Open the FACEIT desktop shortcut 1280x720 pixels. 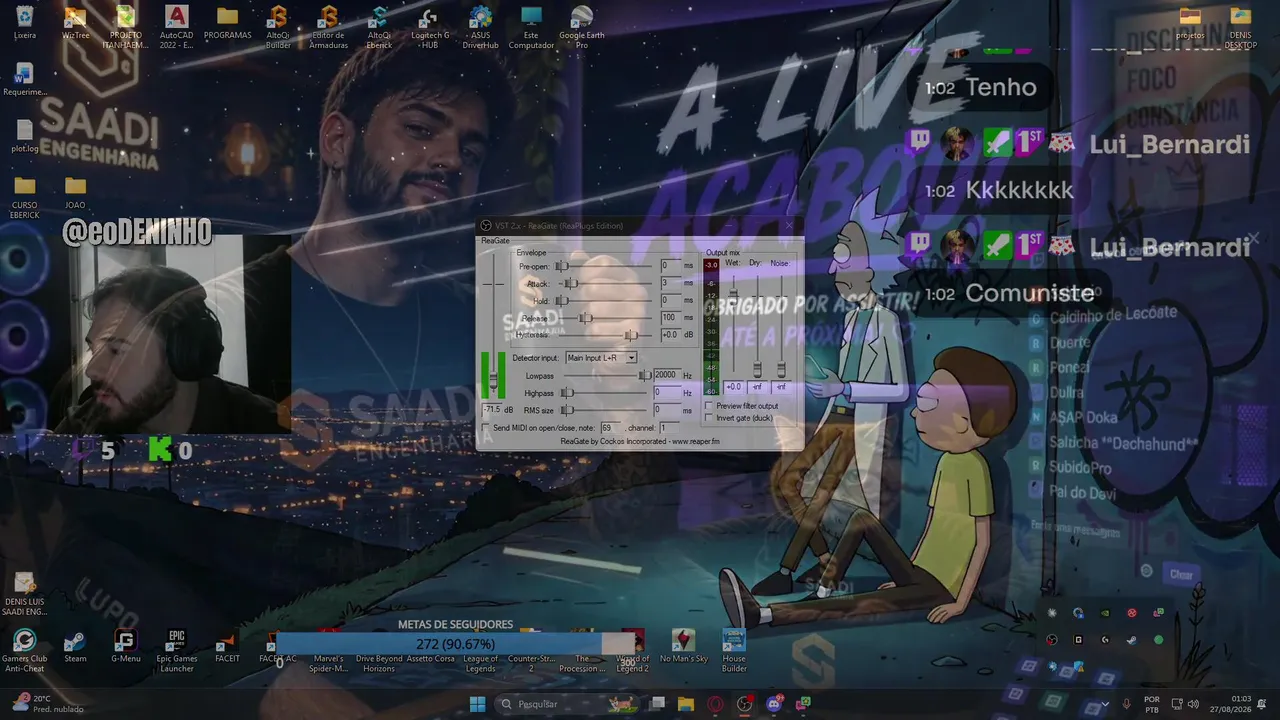pos(227,646)
